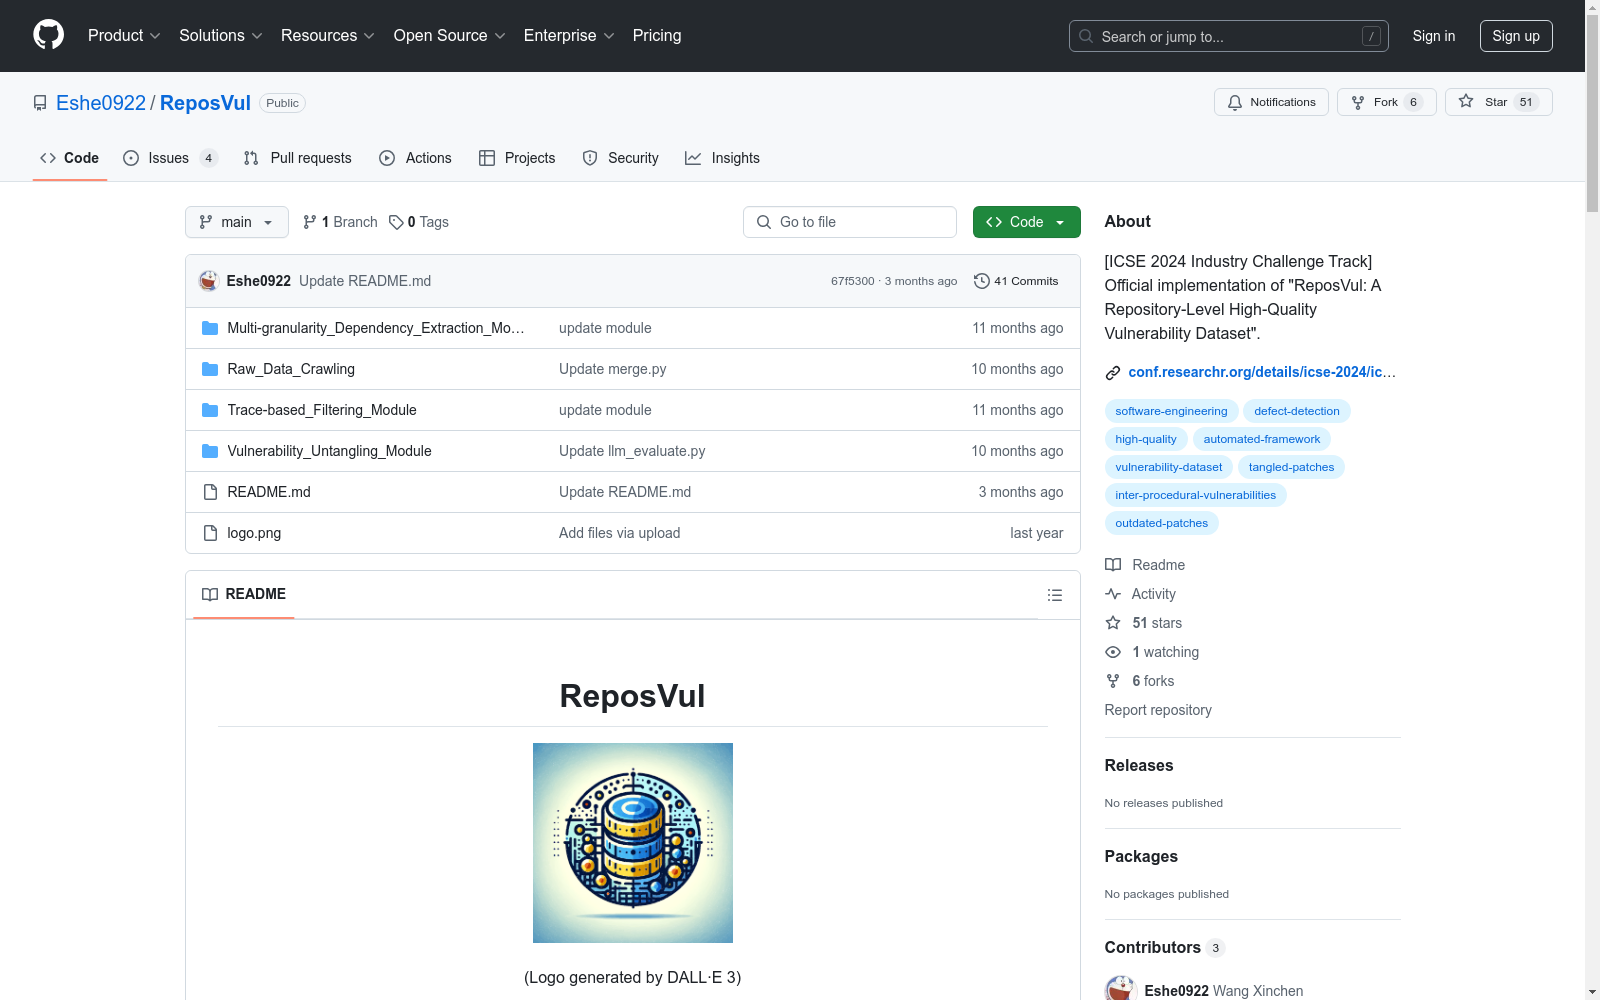Click the README.md file icon

click(x=210, y=492)
